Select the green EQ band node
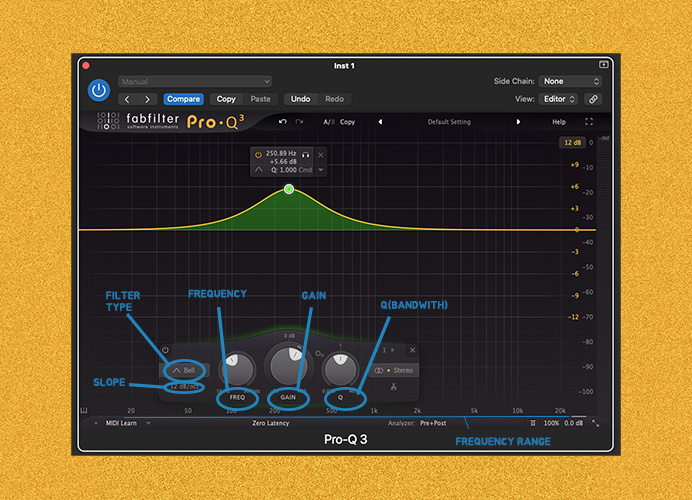 (x=289, y=189)
